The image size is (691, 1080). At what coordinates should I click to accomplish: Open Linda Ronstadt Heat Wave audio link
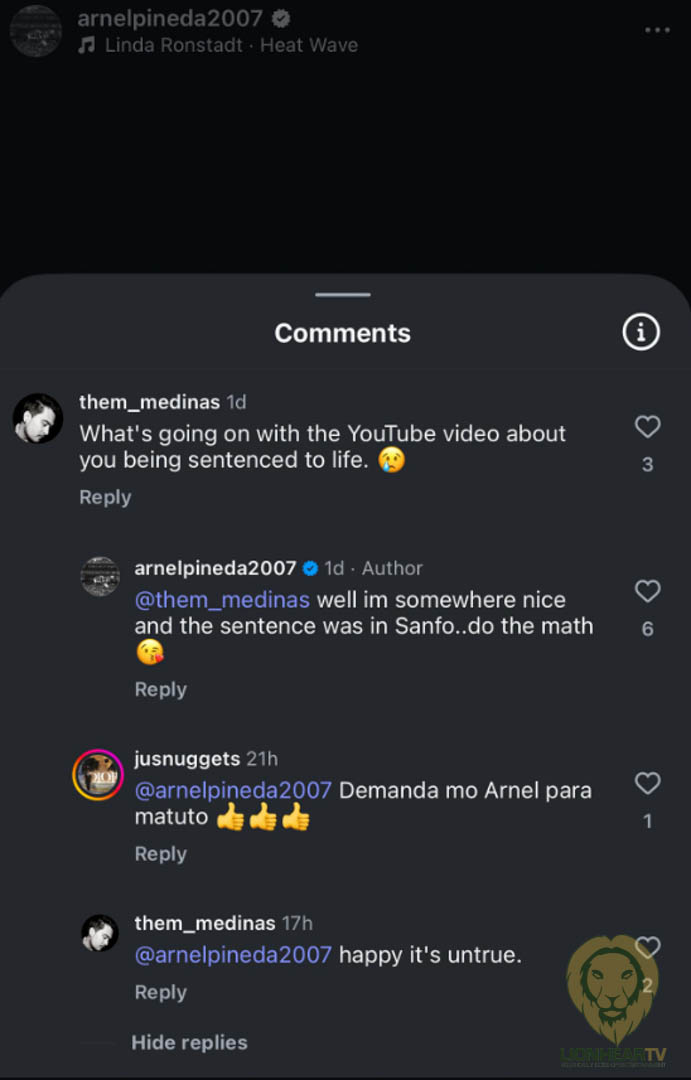click(231, 45)
